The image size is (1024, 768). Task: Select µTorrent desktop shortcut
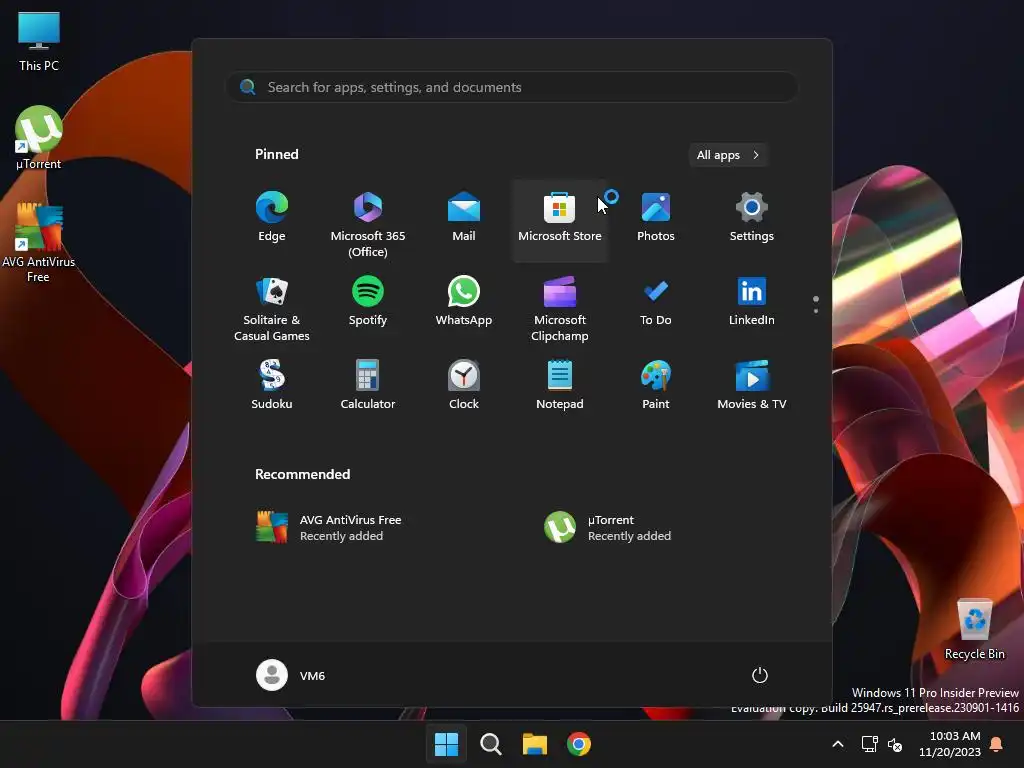point(39,138)
